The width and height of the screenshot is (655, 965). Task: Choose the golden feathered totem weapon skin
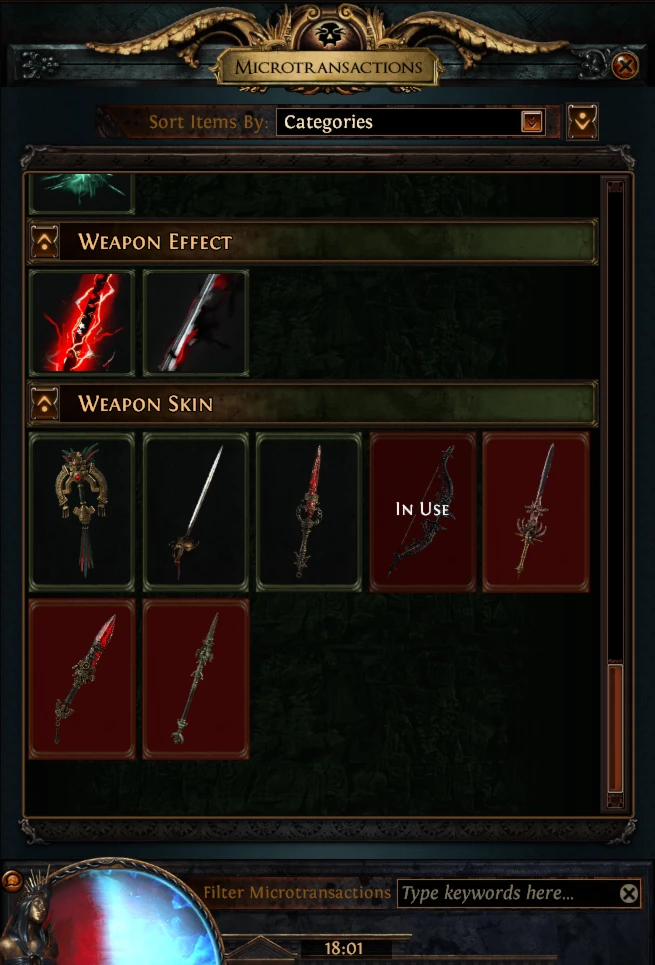point(82,512)
